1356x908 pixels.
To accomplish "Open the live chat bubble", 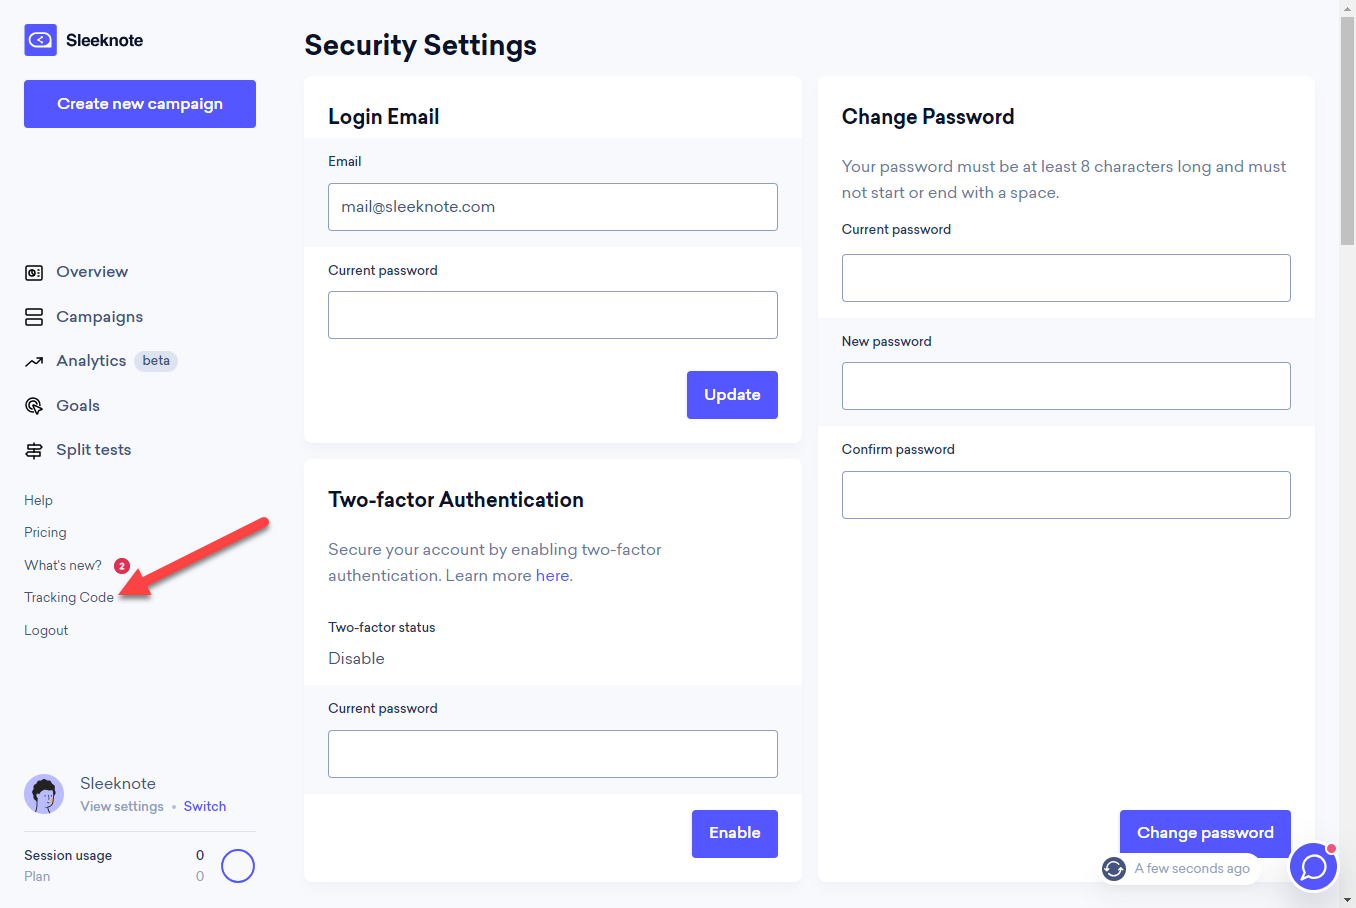I will click(1313, 867).
